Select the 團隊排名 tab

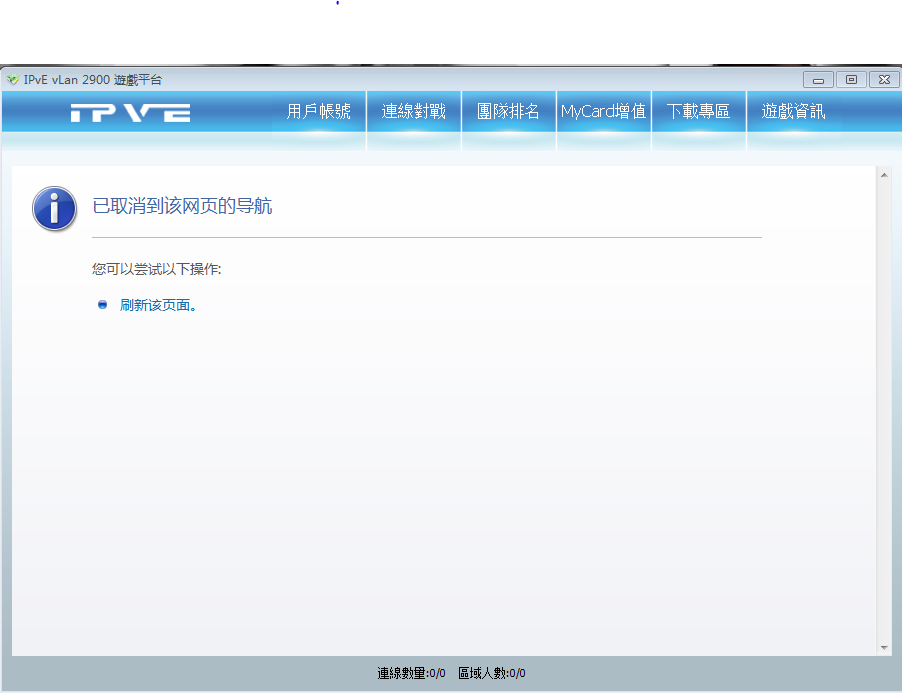(x=509, y=112)
